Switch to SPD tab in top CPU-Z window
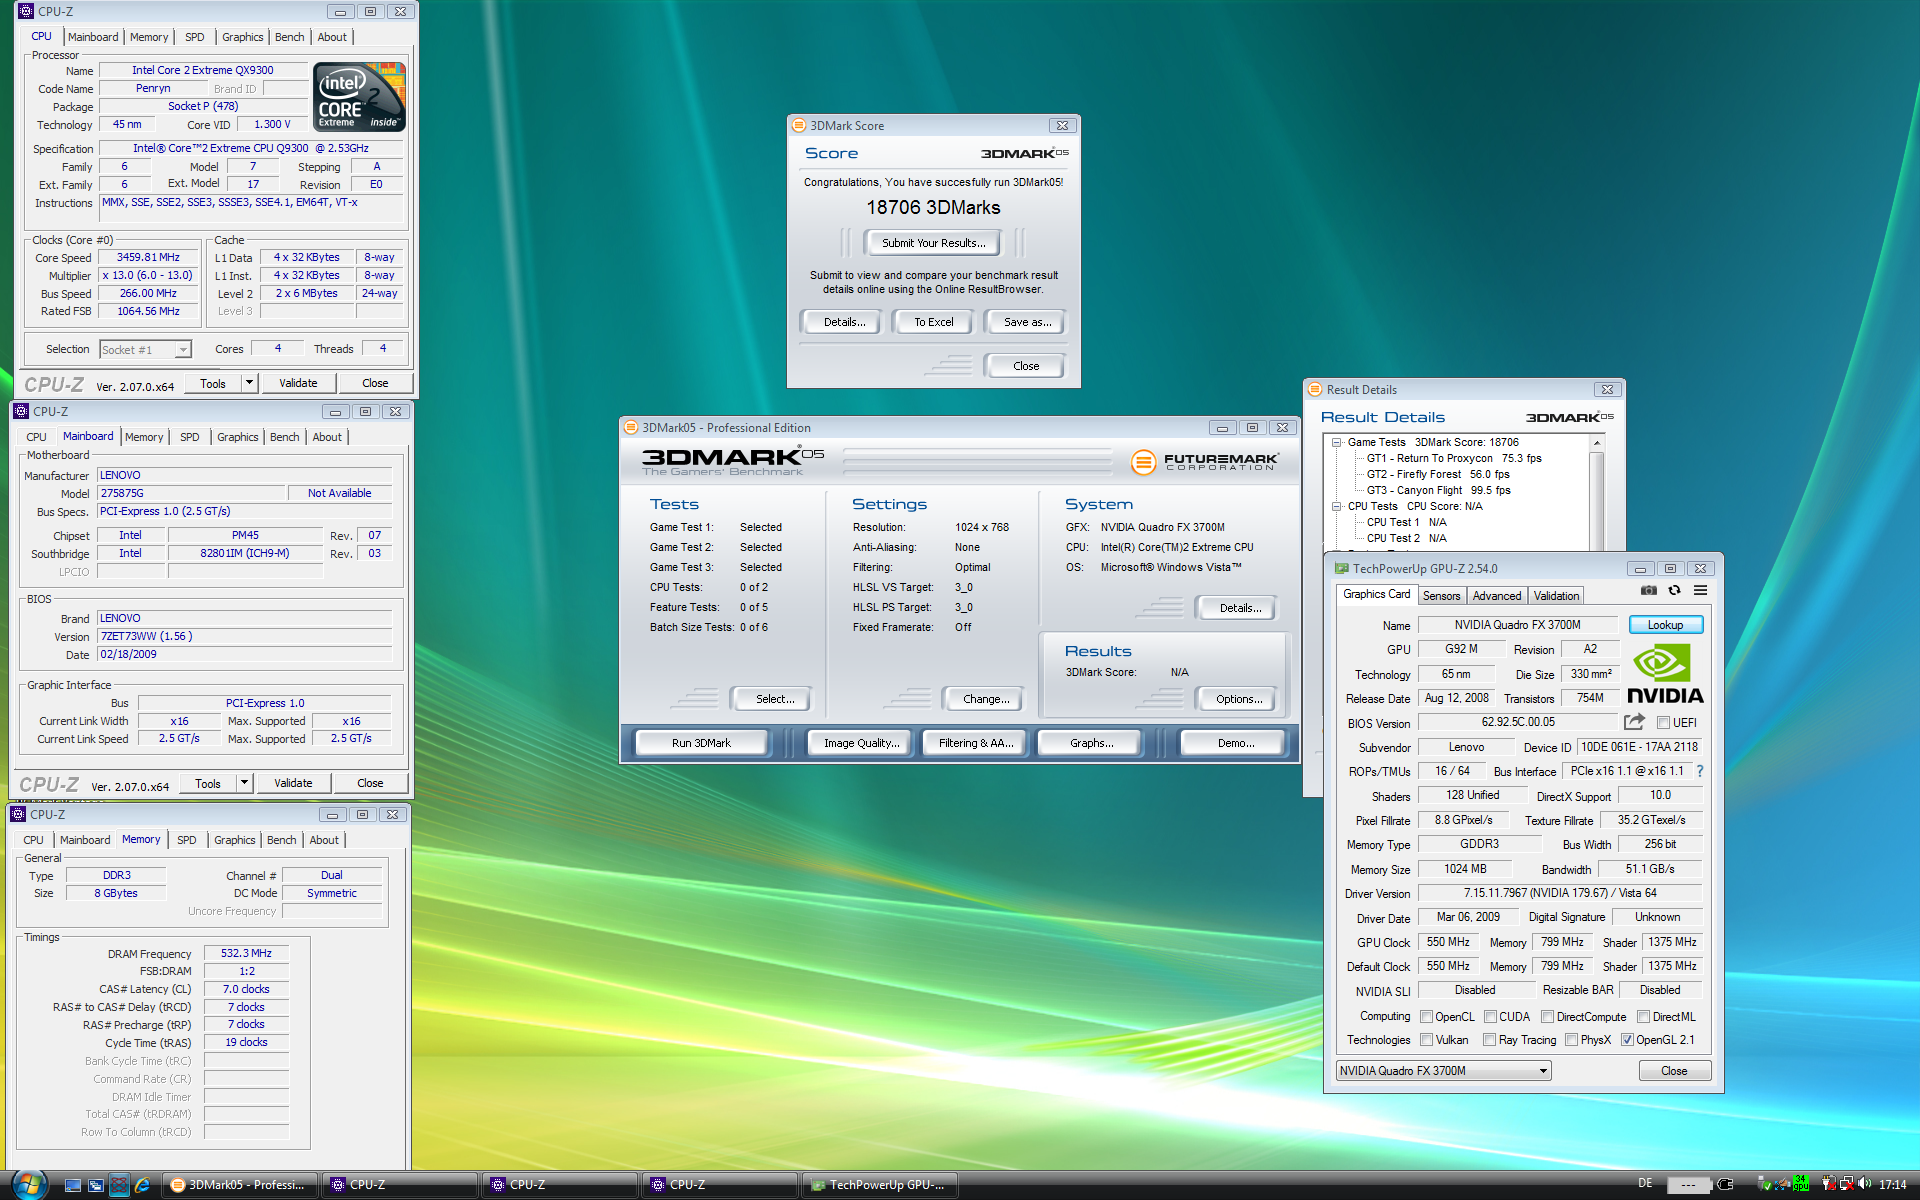This screenshot has width=1920, height=1200. [x=195, y=37]
